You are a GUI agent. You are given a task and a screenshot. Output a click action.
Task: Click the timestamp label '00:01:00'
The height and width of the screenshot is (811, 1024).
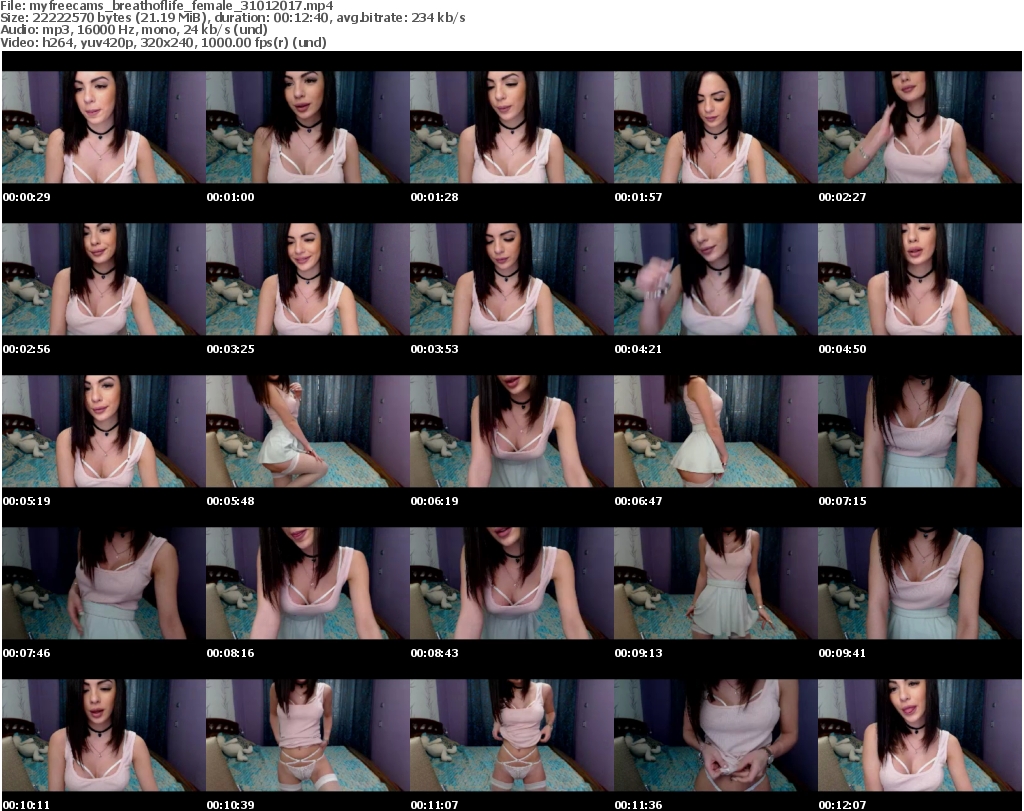(231, 197)
